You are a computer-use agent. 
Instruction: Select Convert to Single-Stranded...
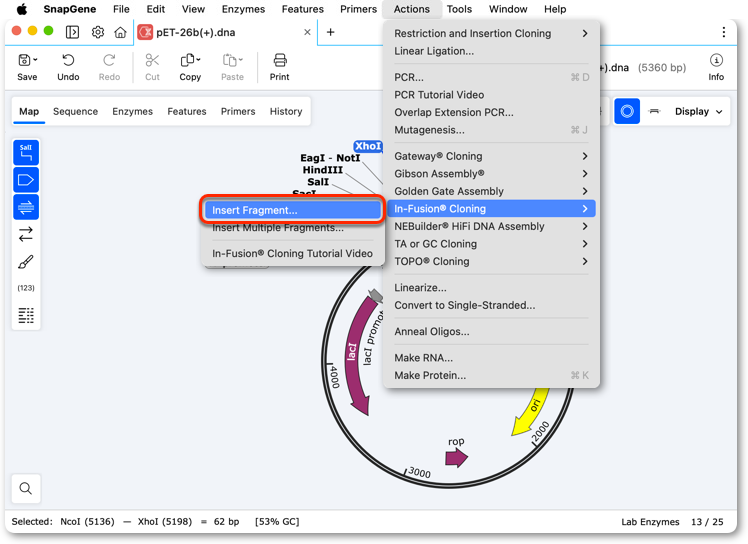tap(491, 305)
